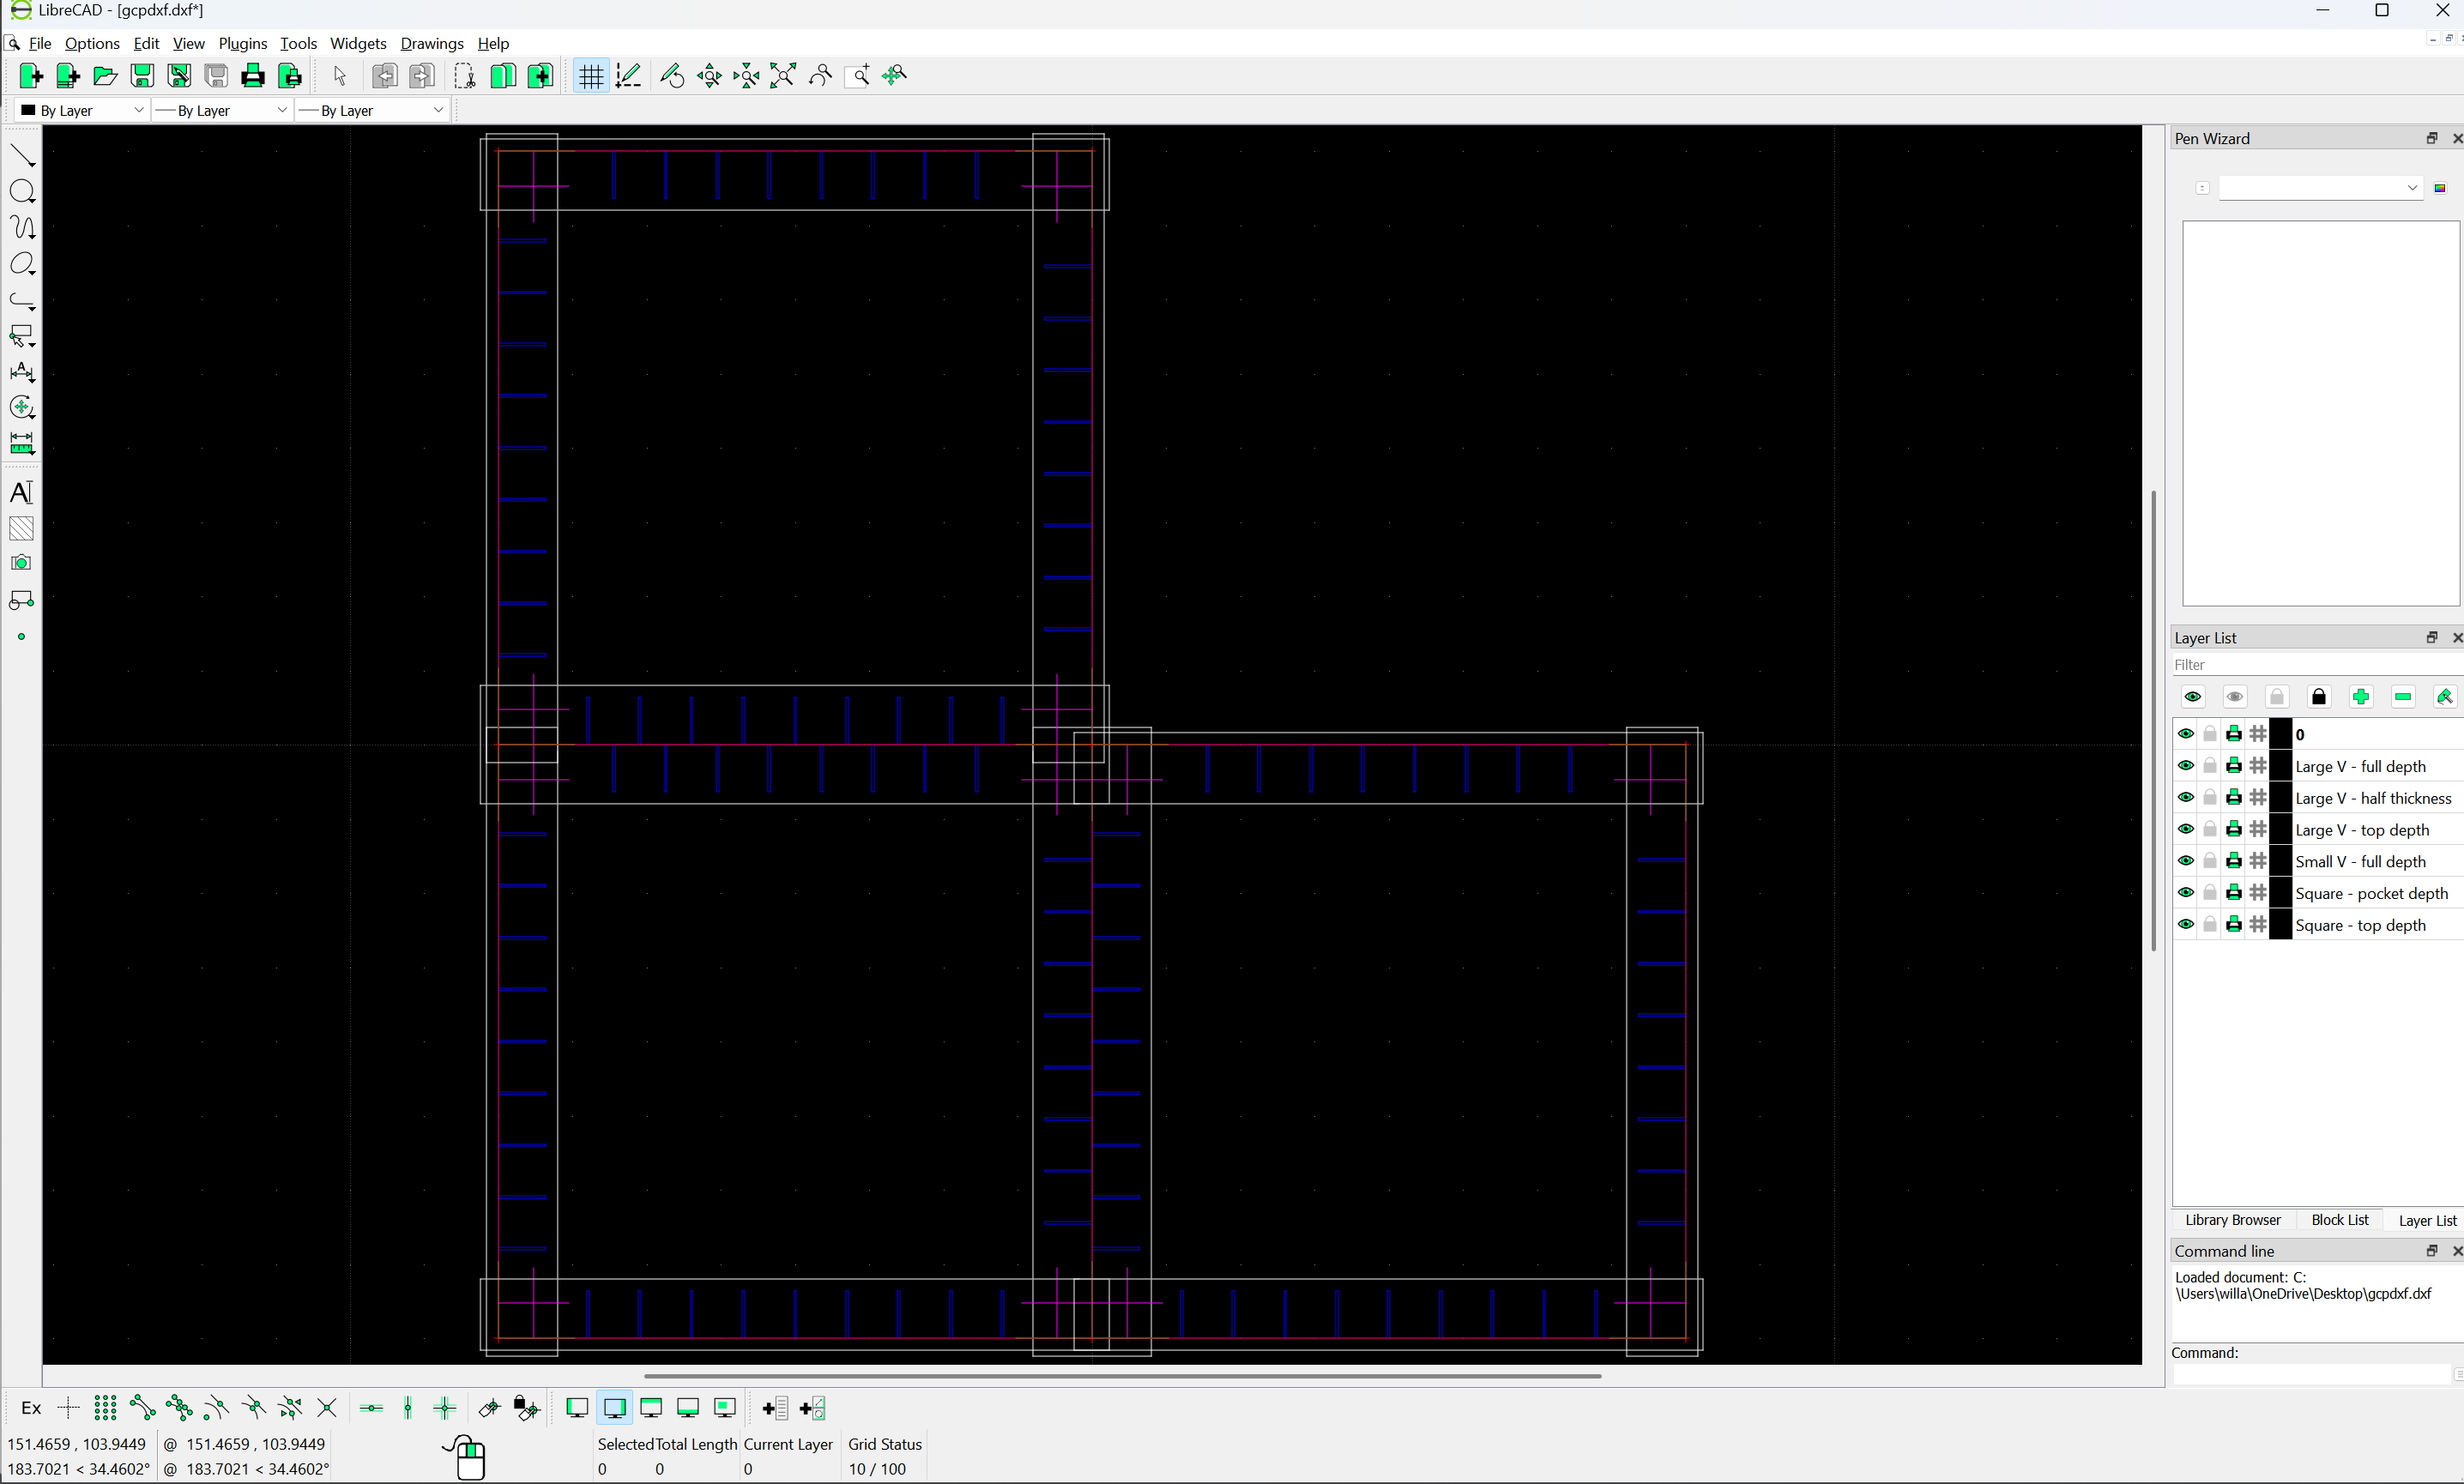2464x1484 pixels.
Task: Hide the Large V - full depth layer
Action: coord(2186,766)
